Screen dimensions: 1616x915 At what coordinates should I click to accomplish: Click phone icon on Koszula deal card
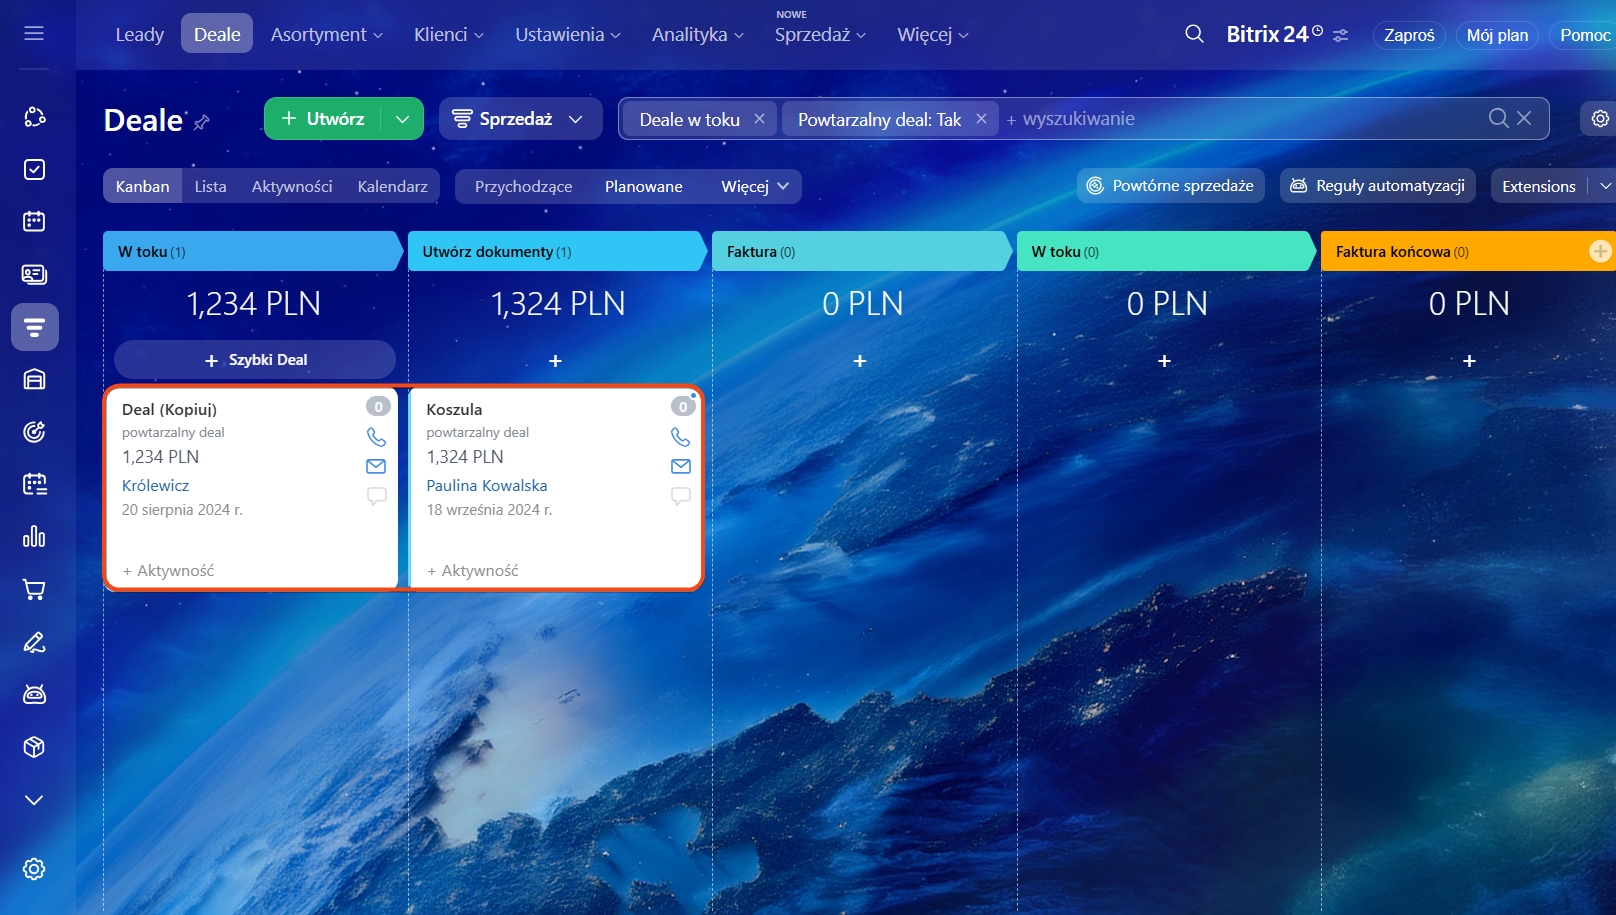680,437
